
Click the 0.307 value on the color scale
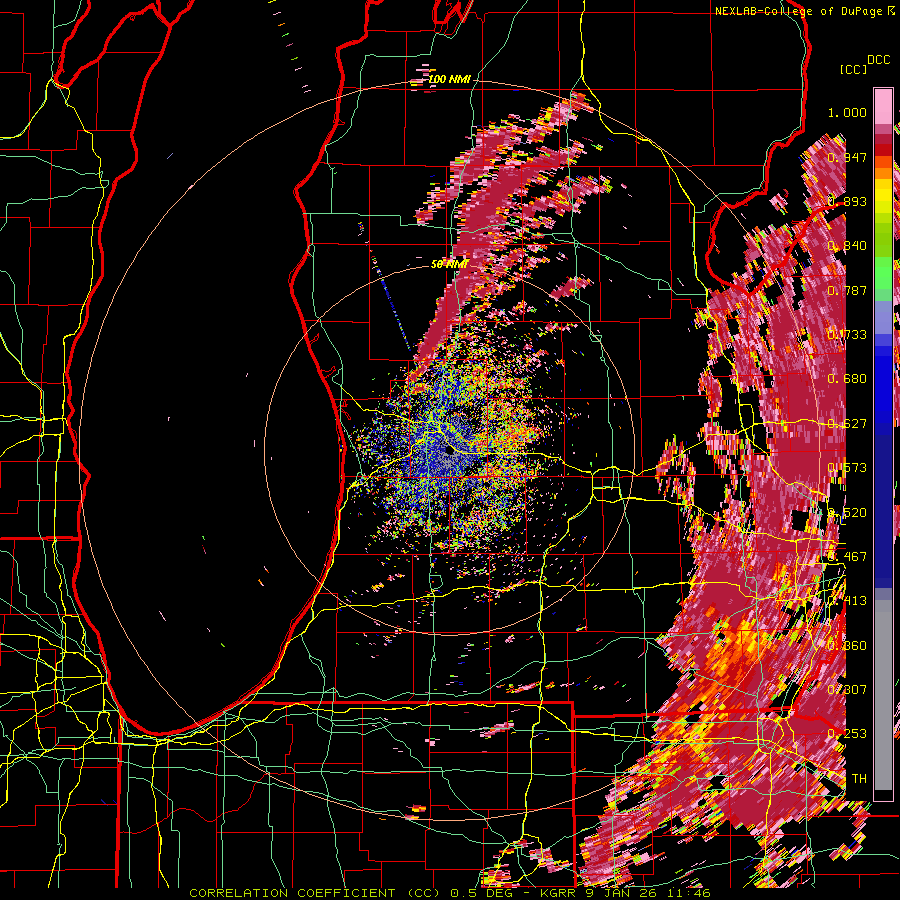847,690
